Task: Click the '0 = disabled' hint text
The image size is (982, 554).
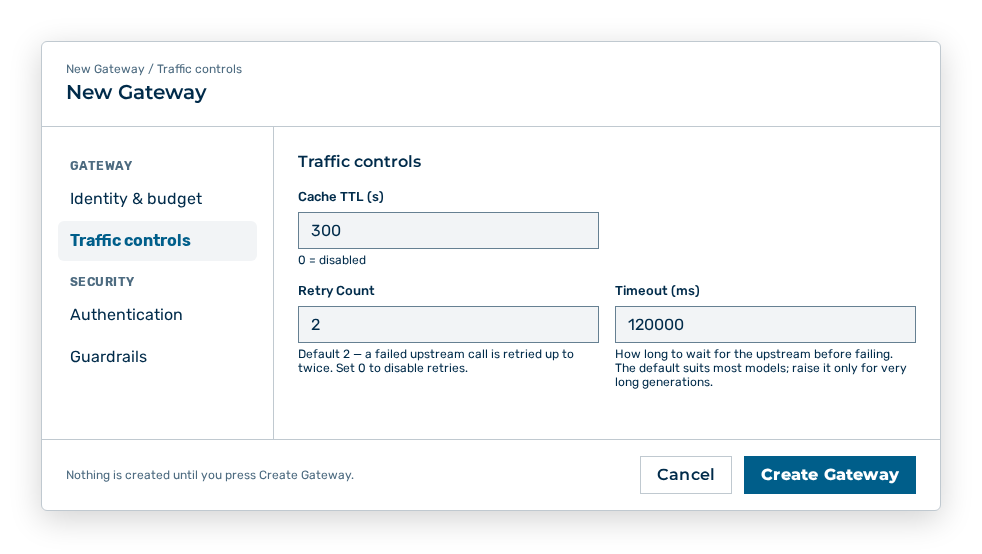Action: coord(332,260)
